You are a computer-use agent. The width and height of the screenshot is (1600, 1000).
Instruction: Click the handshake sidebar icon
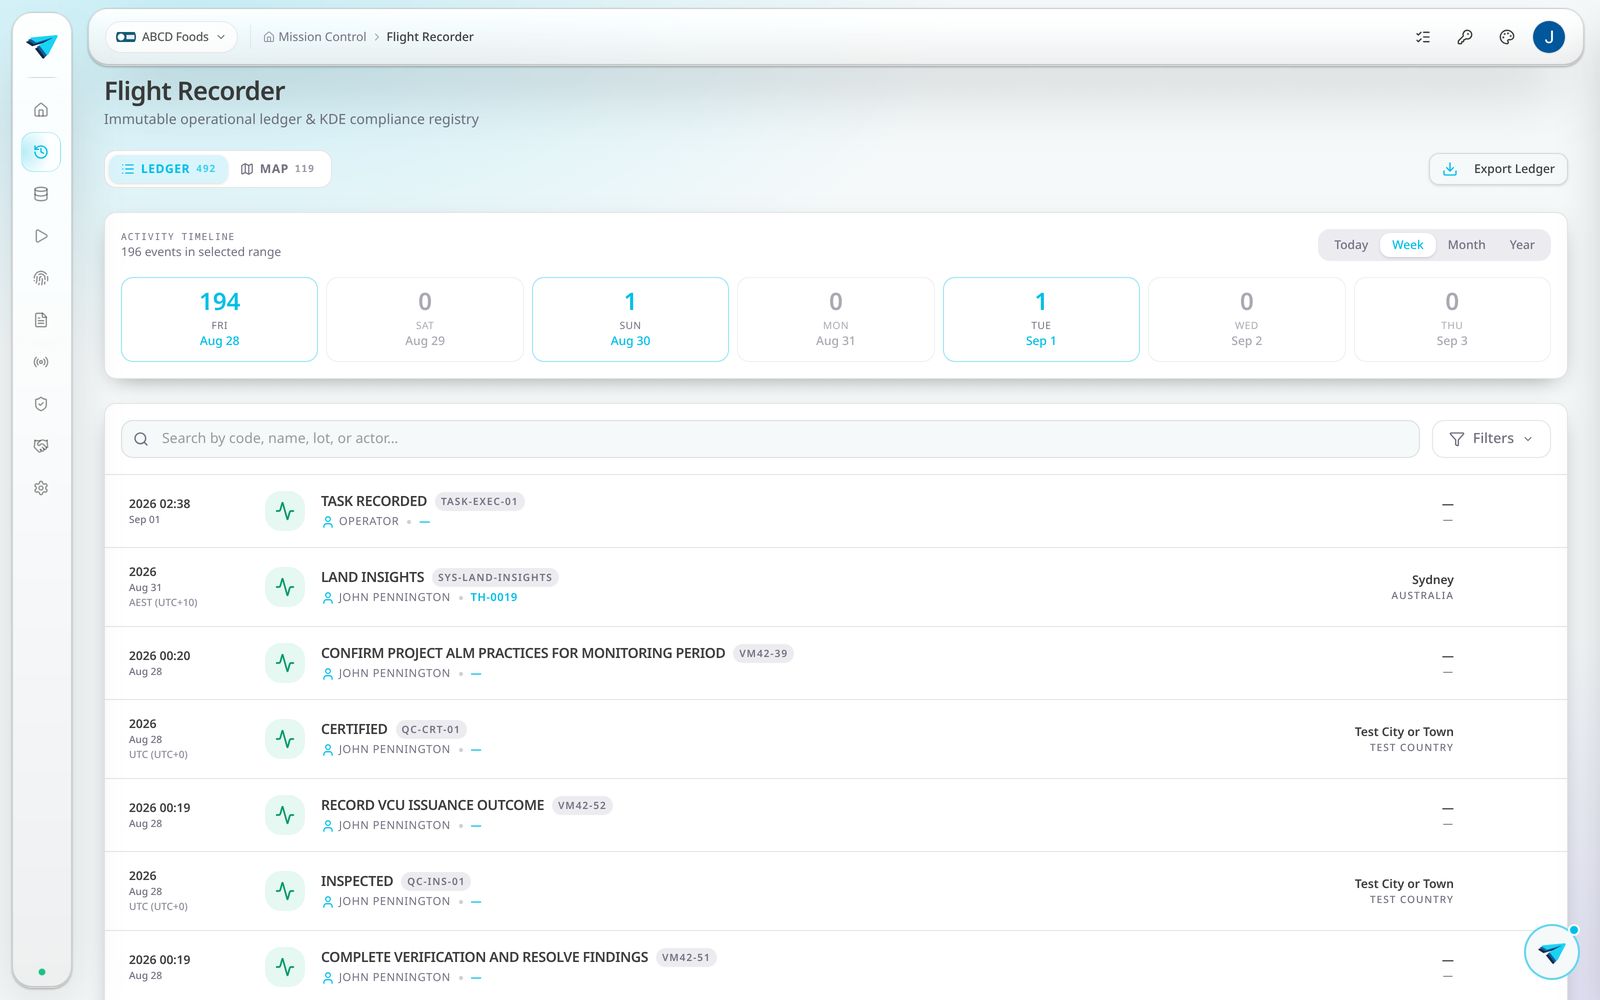41,446
